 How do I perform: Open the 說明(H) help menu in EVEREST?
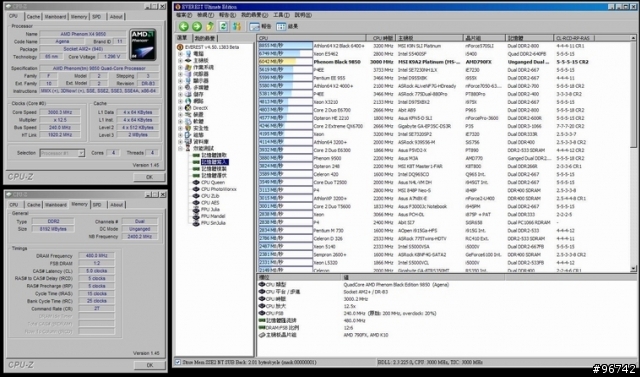pyautogui.click(x=303, y=15)
